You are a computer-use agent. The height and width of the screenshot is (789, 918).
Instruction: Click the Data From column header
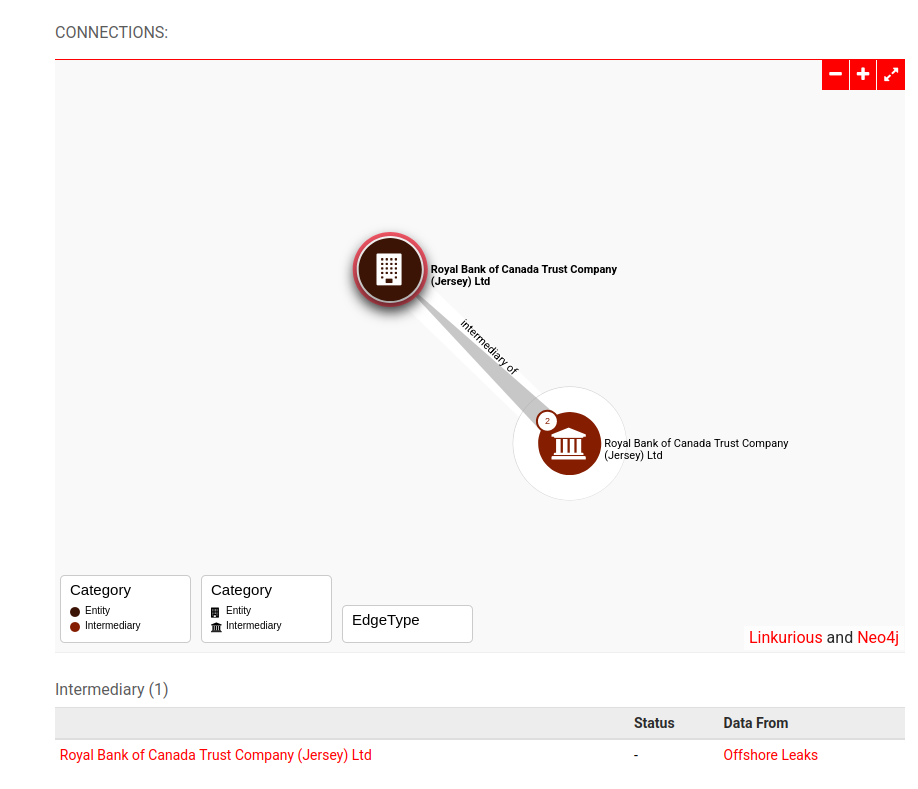pyautogui.click(x=755, y=723)
